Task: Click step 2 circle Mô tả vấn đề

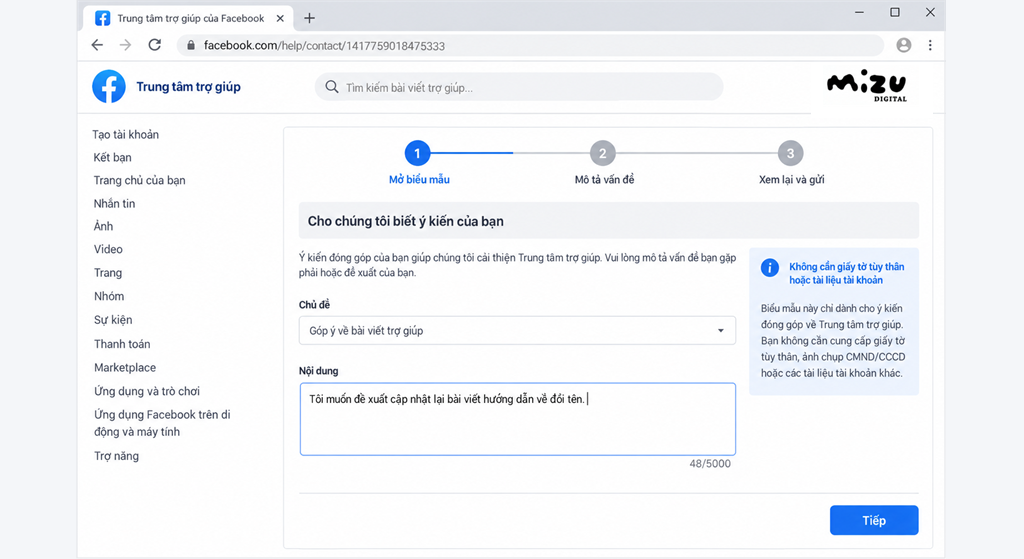Action: [603, 153]
